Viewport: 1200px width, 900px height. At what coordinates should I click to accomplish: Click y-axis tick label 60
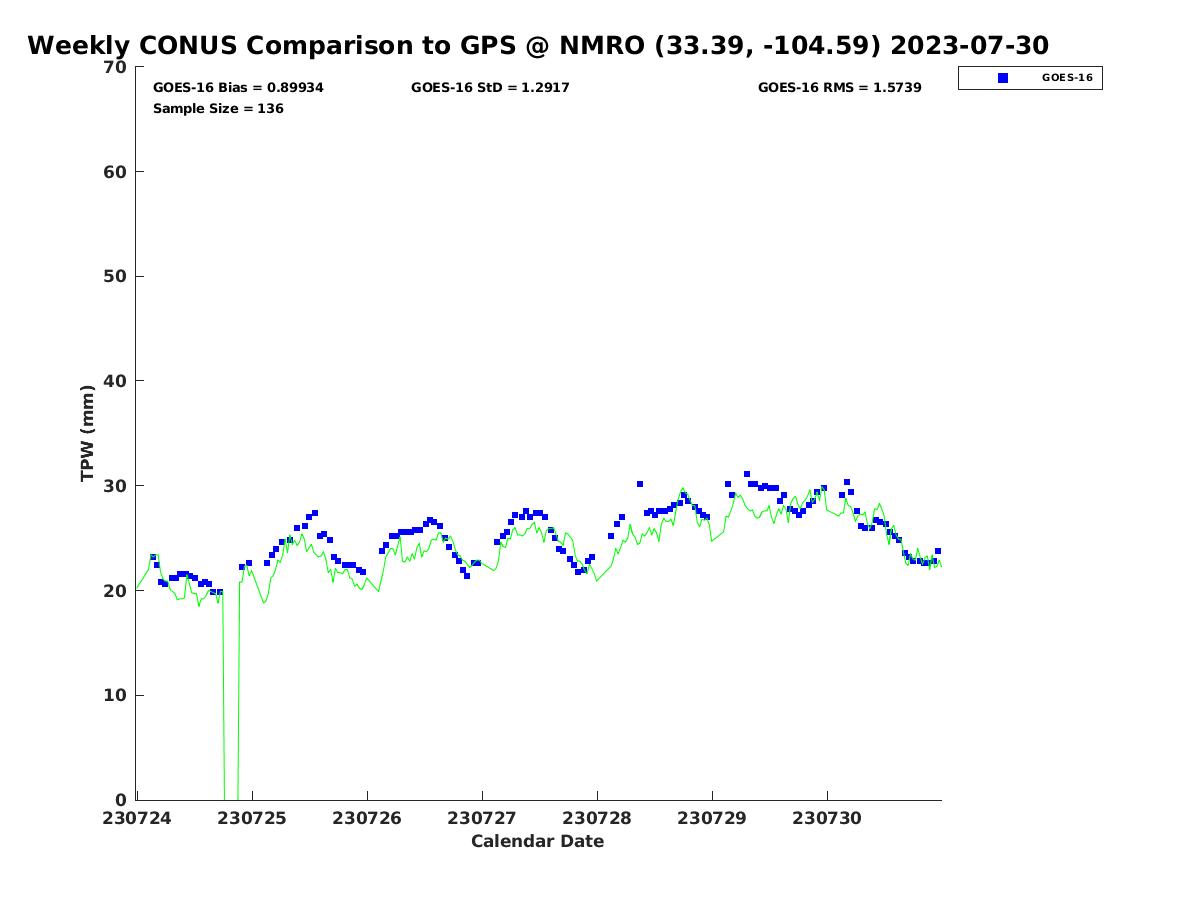[116, 172]
